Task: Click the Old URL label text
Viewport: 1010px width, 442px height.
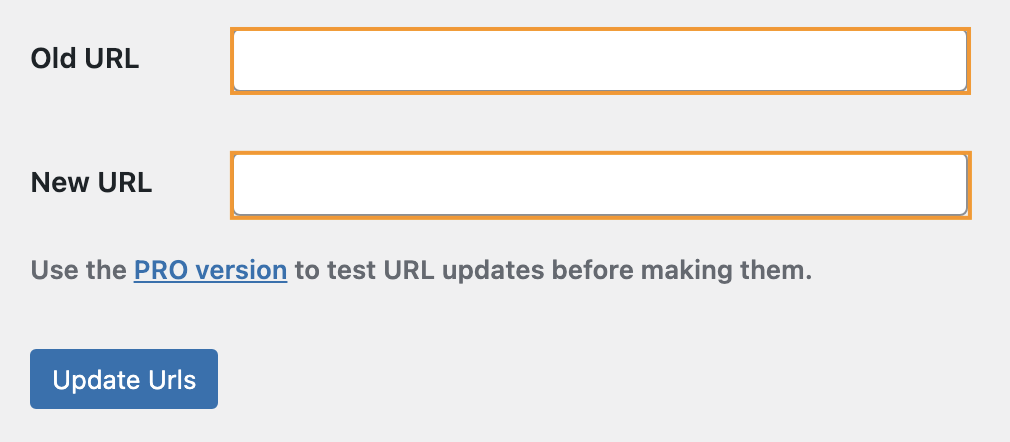Action: (85, 59)
